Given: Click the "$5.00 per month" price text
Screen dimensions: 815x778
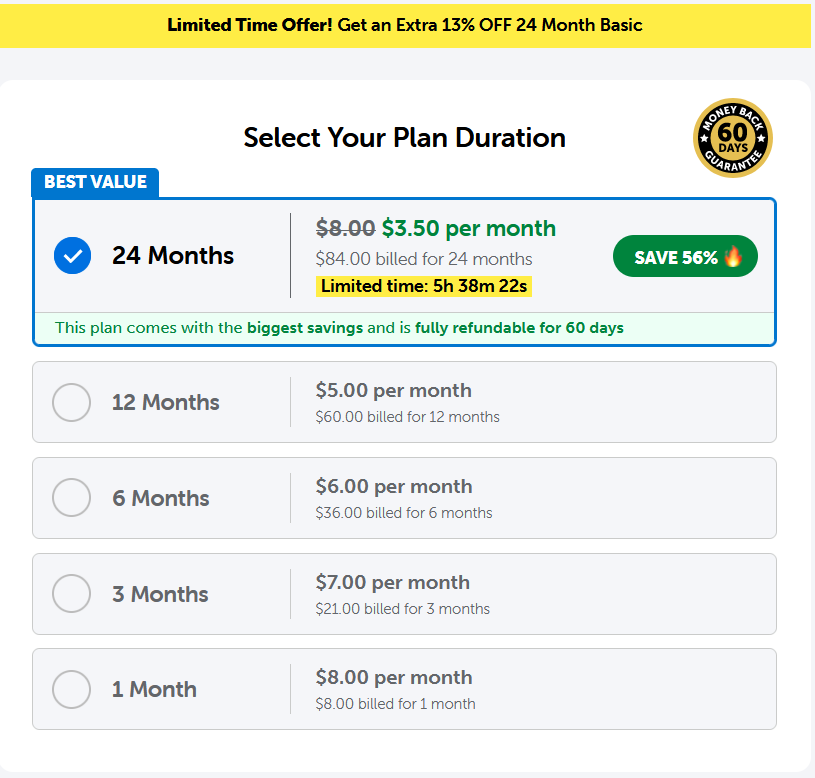Looking at the screenshot, I should [x=393, y=390].
